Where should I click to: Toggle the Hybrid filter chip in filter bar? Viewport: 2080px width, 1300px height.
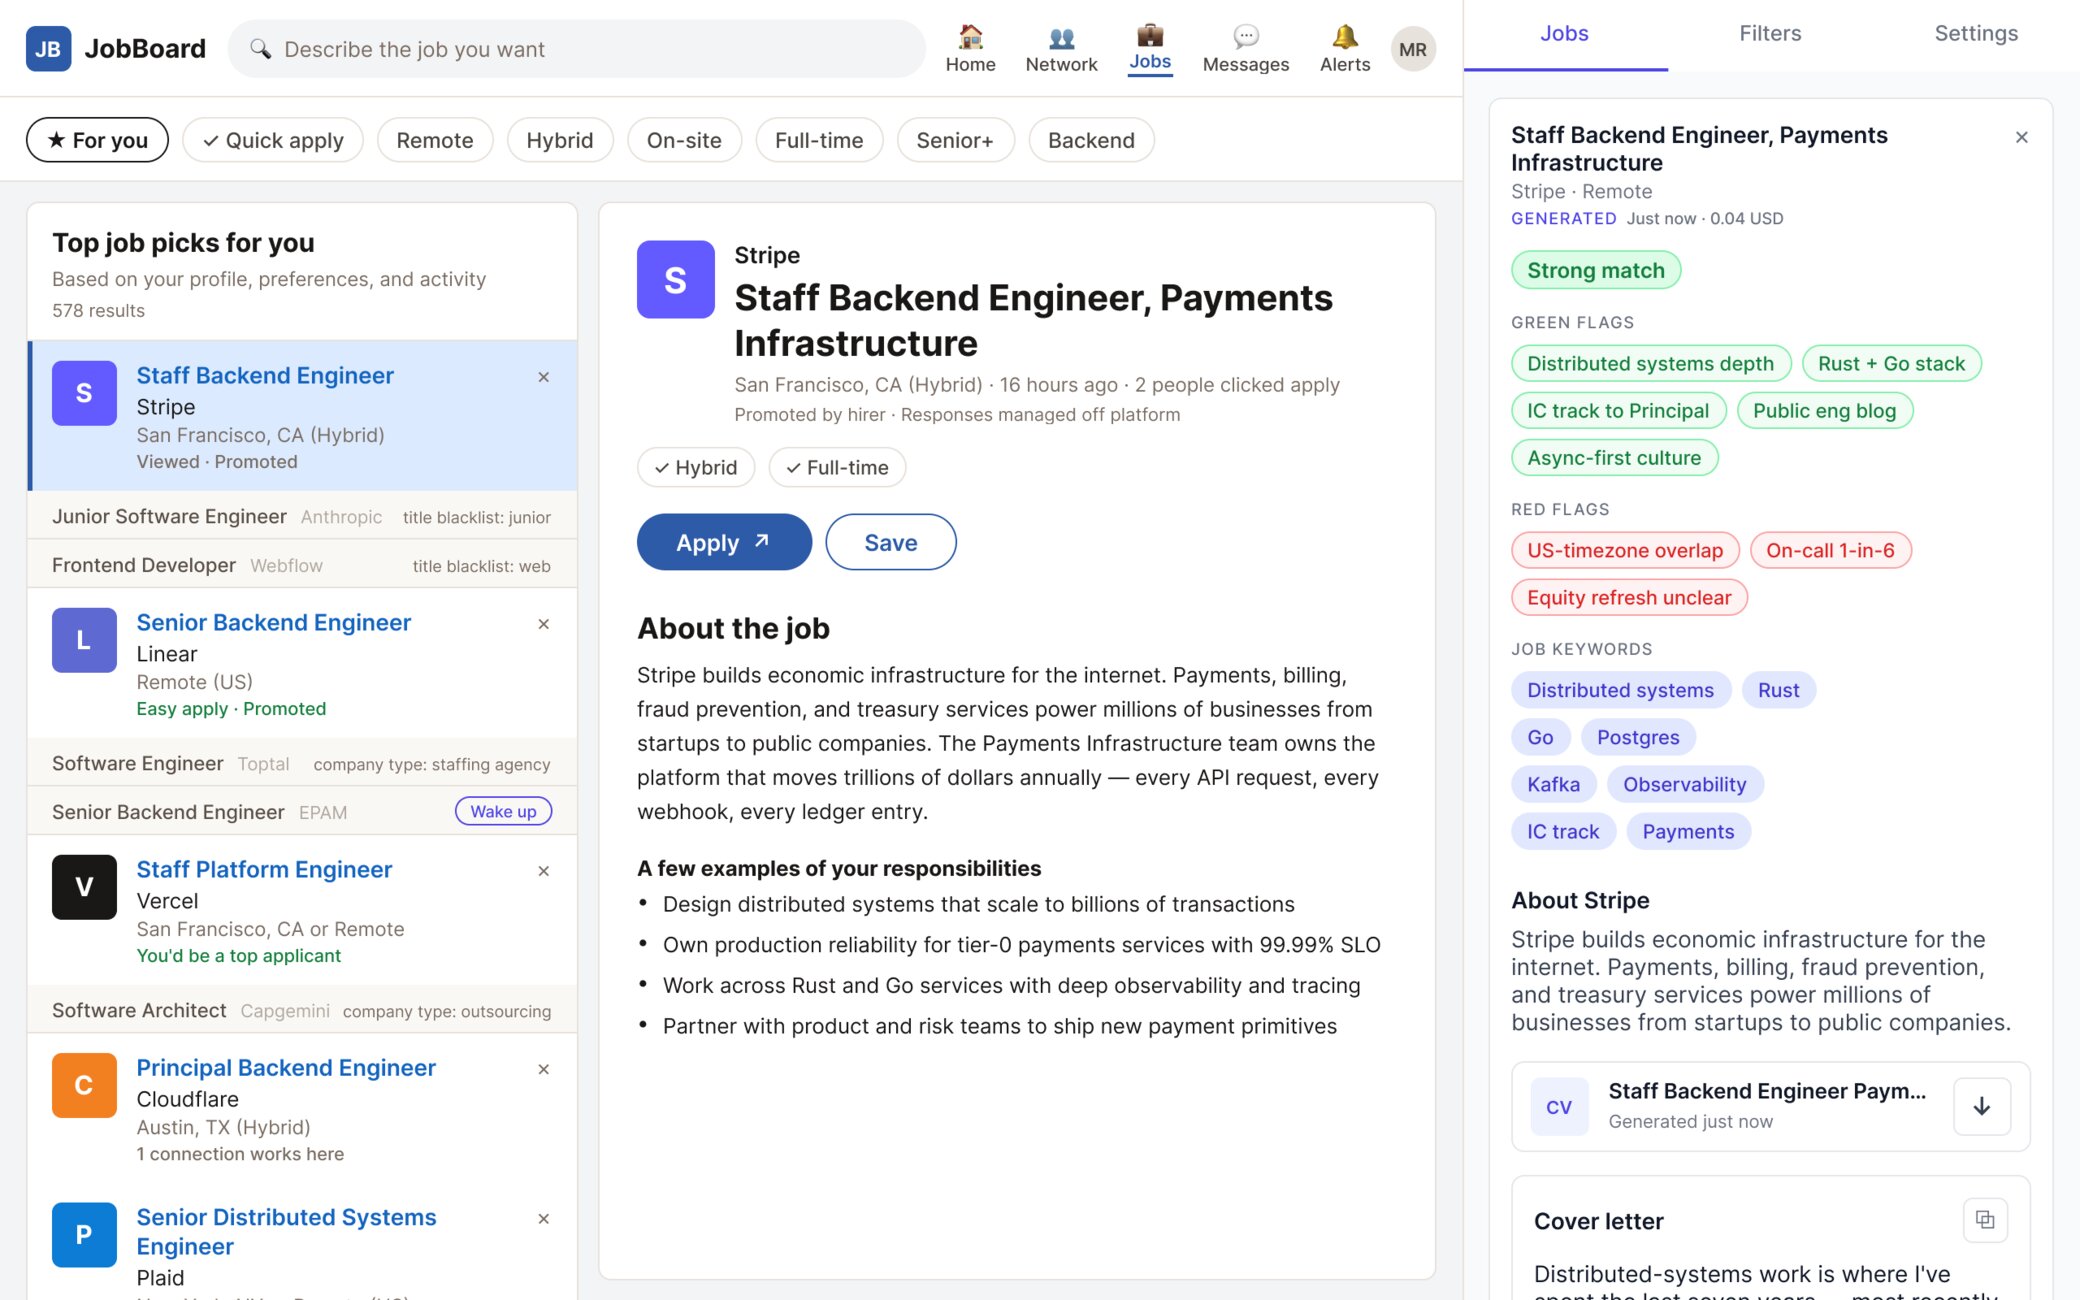560,140
